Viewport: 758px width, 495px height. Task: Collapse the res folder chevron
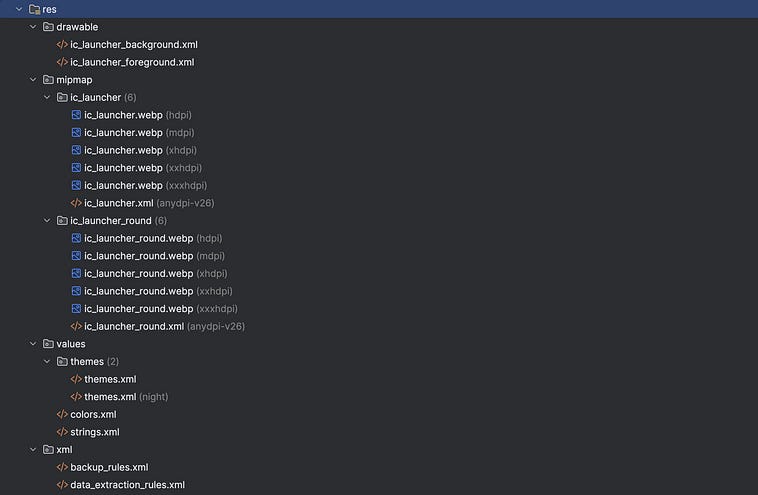tap(19, 9)
